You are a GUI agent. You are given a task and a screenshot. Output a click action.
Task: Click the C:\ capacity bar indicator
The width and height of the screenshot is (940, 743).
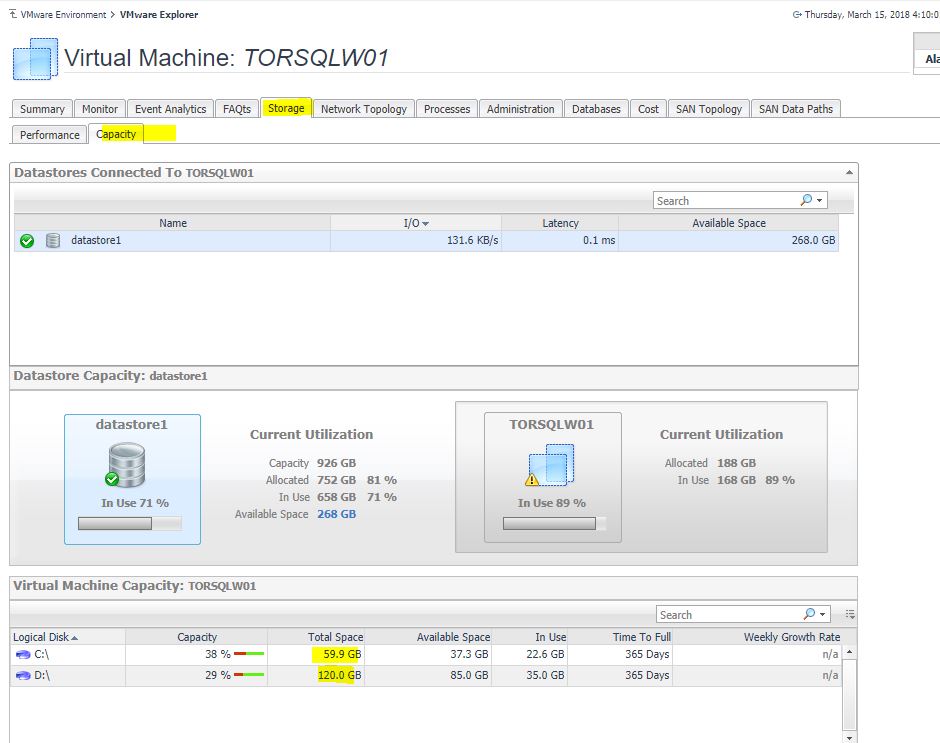click(249, 654)
